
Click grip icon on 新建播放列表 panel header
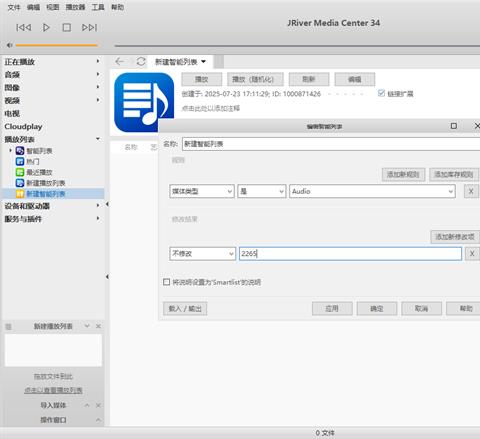click(x=9, y=327)
